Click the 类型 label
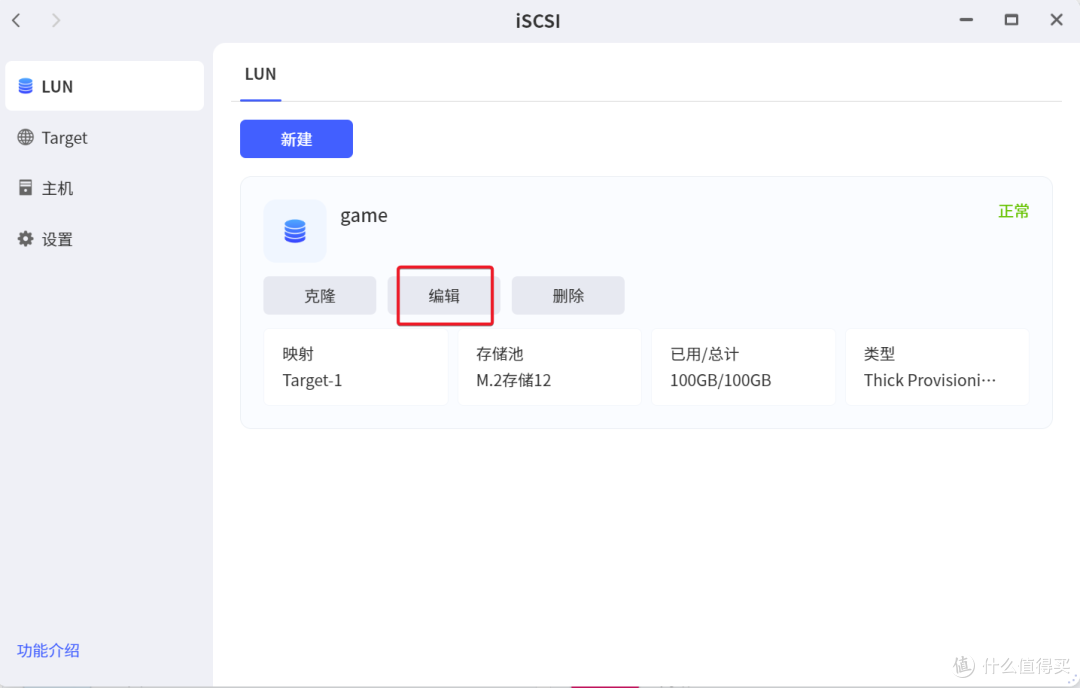Viewport: 1080px width, 688px height. coord(880,354)
